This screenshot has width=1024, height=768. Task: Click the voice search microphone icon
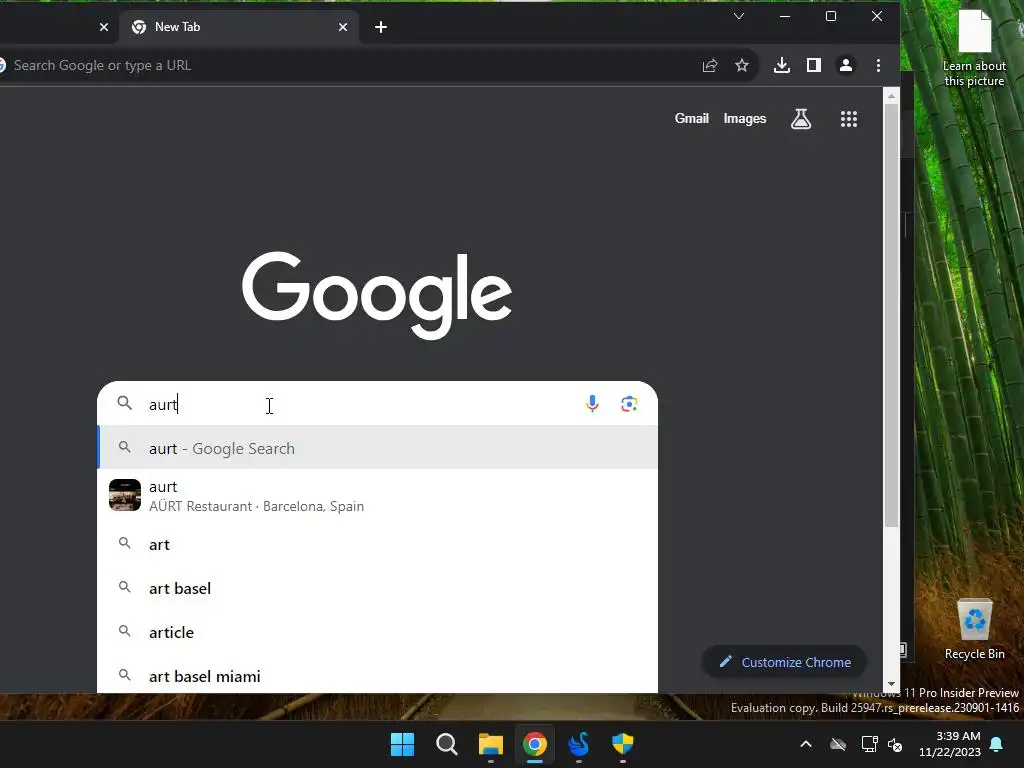point(592,404)
